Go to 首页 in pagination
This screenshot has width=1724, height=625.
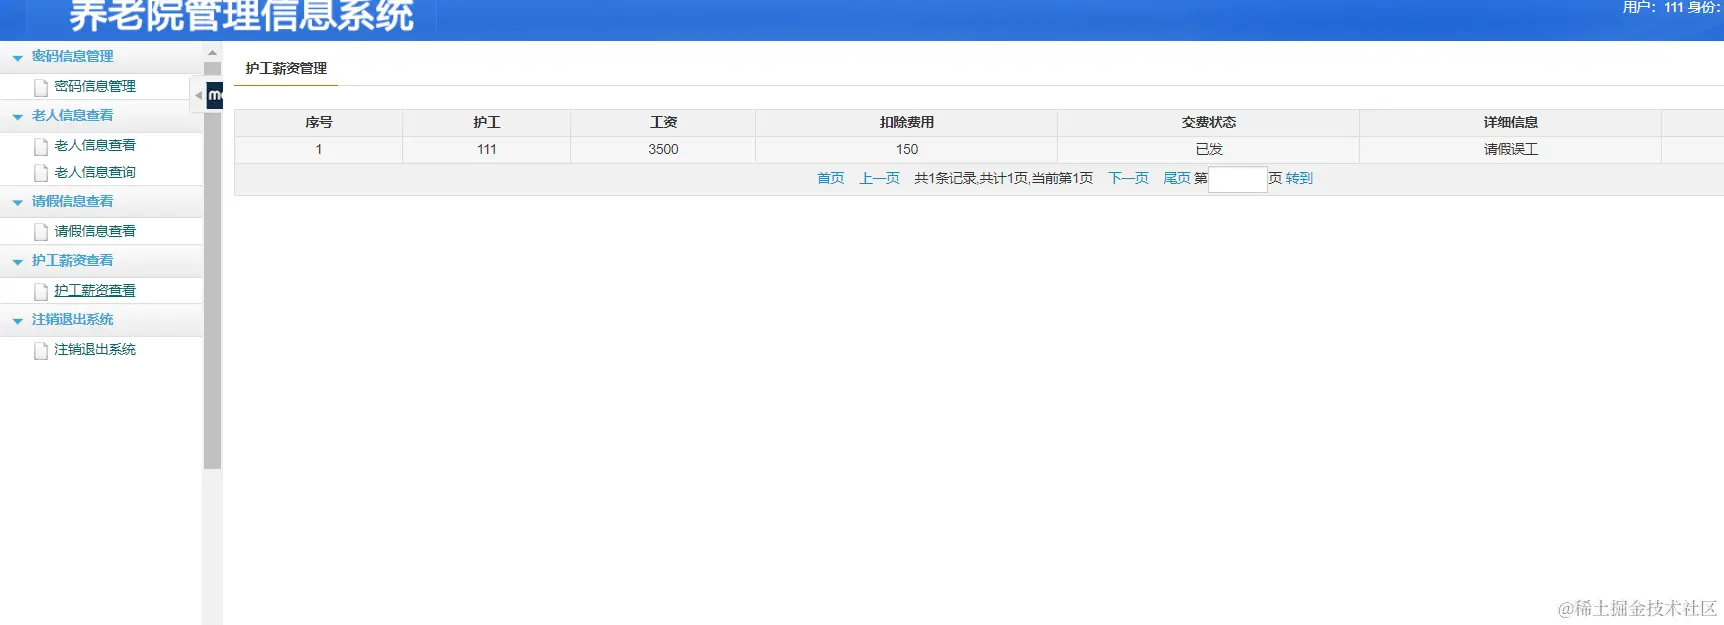[x=830, y=178]
